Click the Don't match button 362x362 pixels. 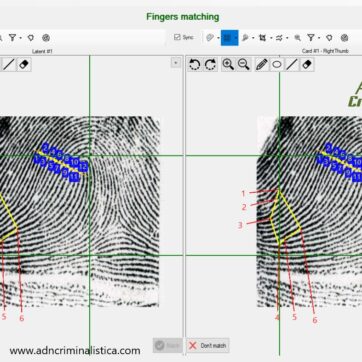(207, 345)
